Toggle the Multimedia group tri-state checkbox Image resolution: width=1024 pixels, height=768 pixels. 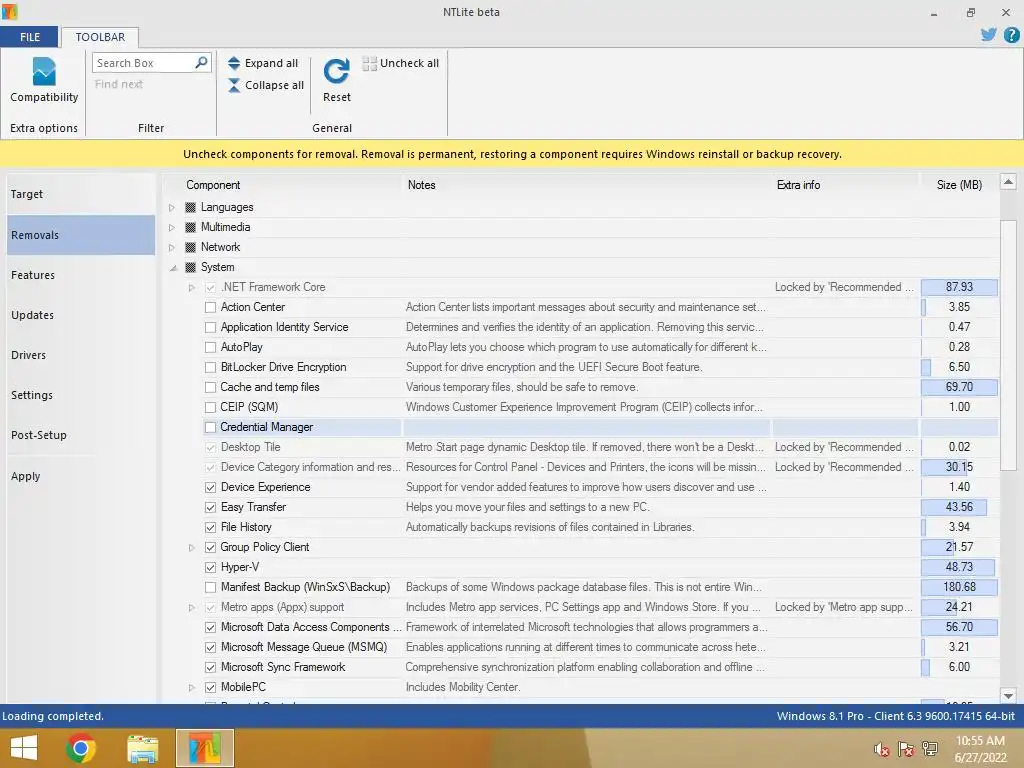191,227
